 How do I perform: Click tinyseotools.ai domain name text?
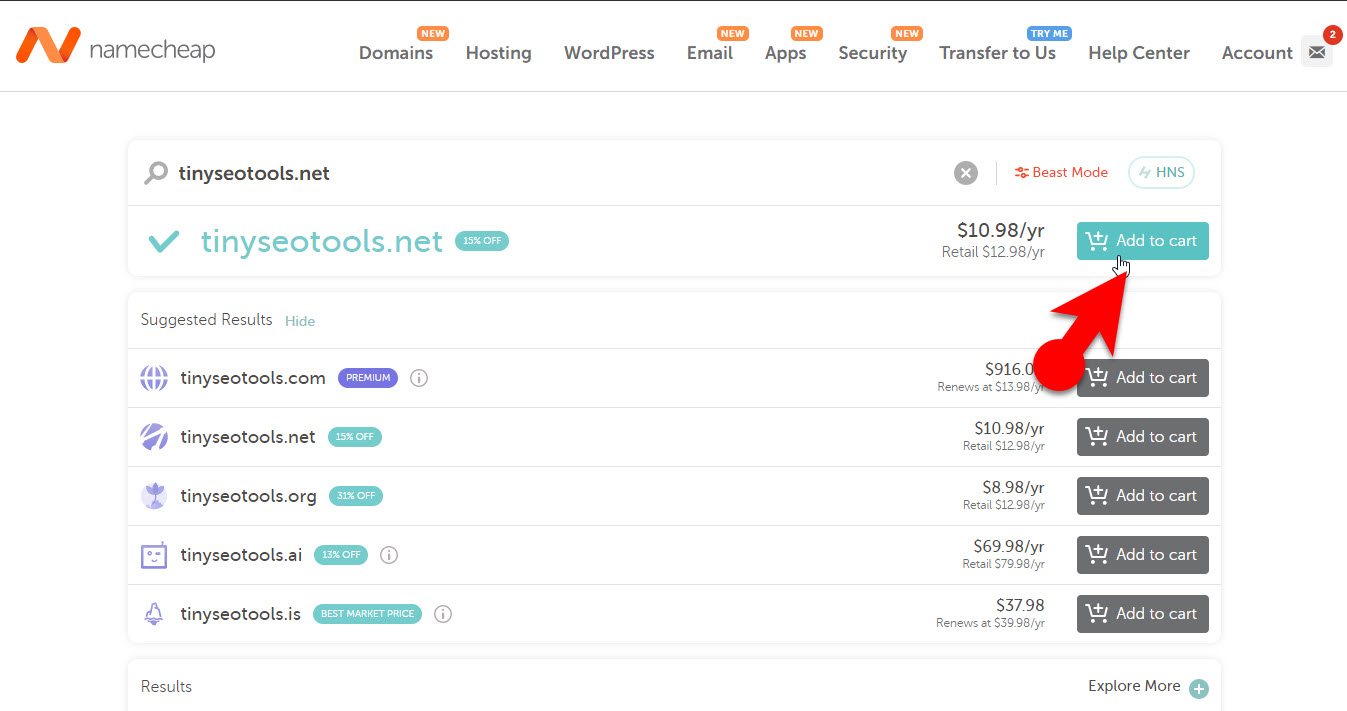[241, 555]
